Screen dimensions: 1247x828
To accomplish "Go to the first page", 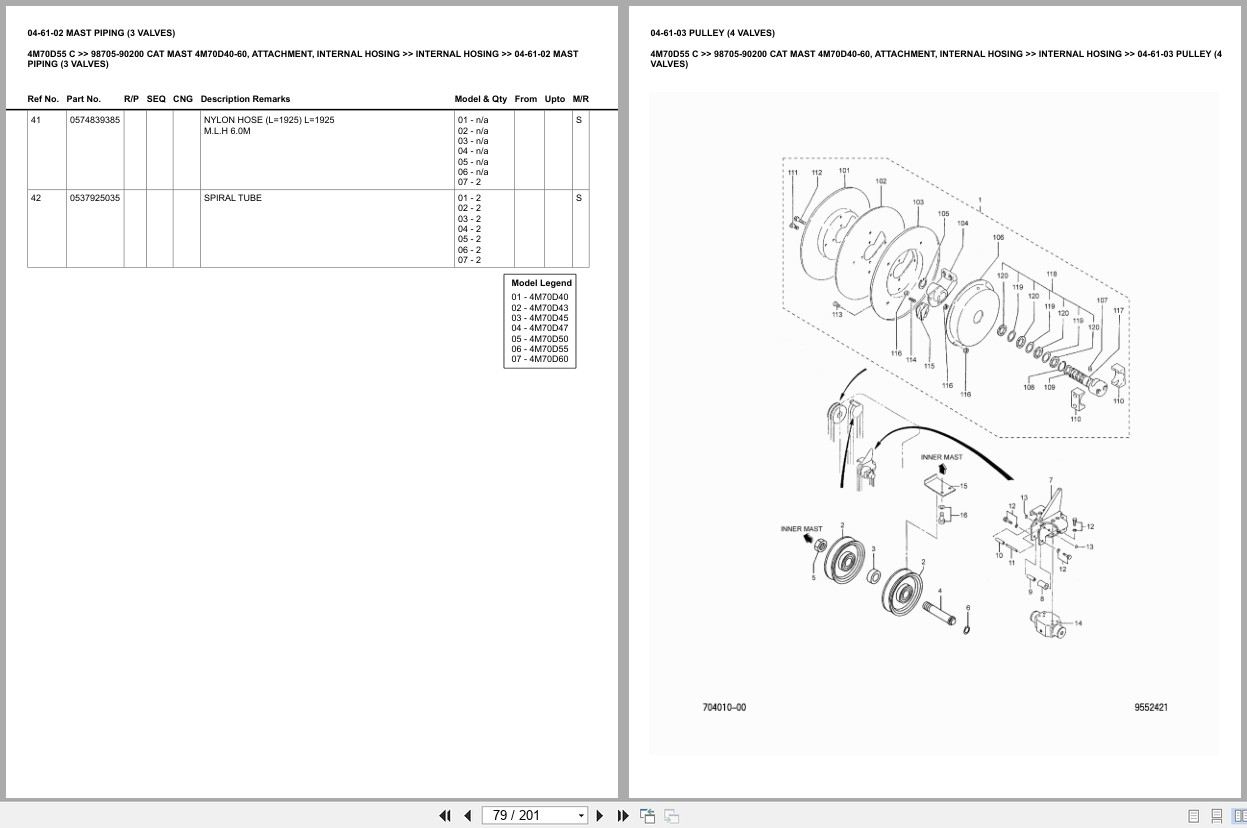I will point(445,815).
